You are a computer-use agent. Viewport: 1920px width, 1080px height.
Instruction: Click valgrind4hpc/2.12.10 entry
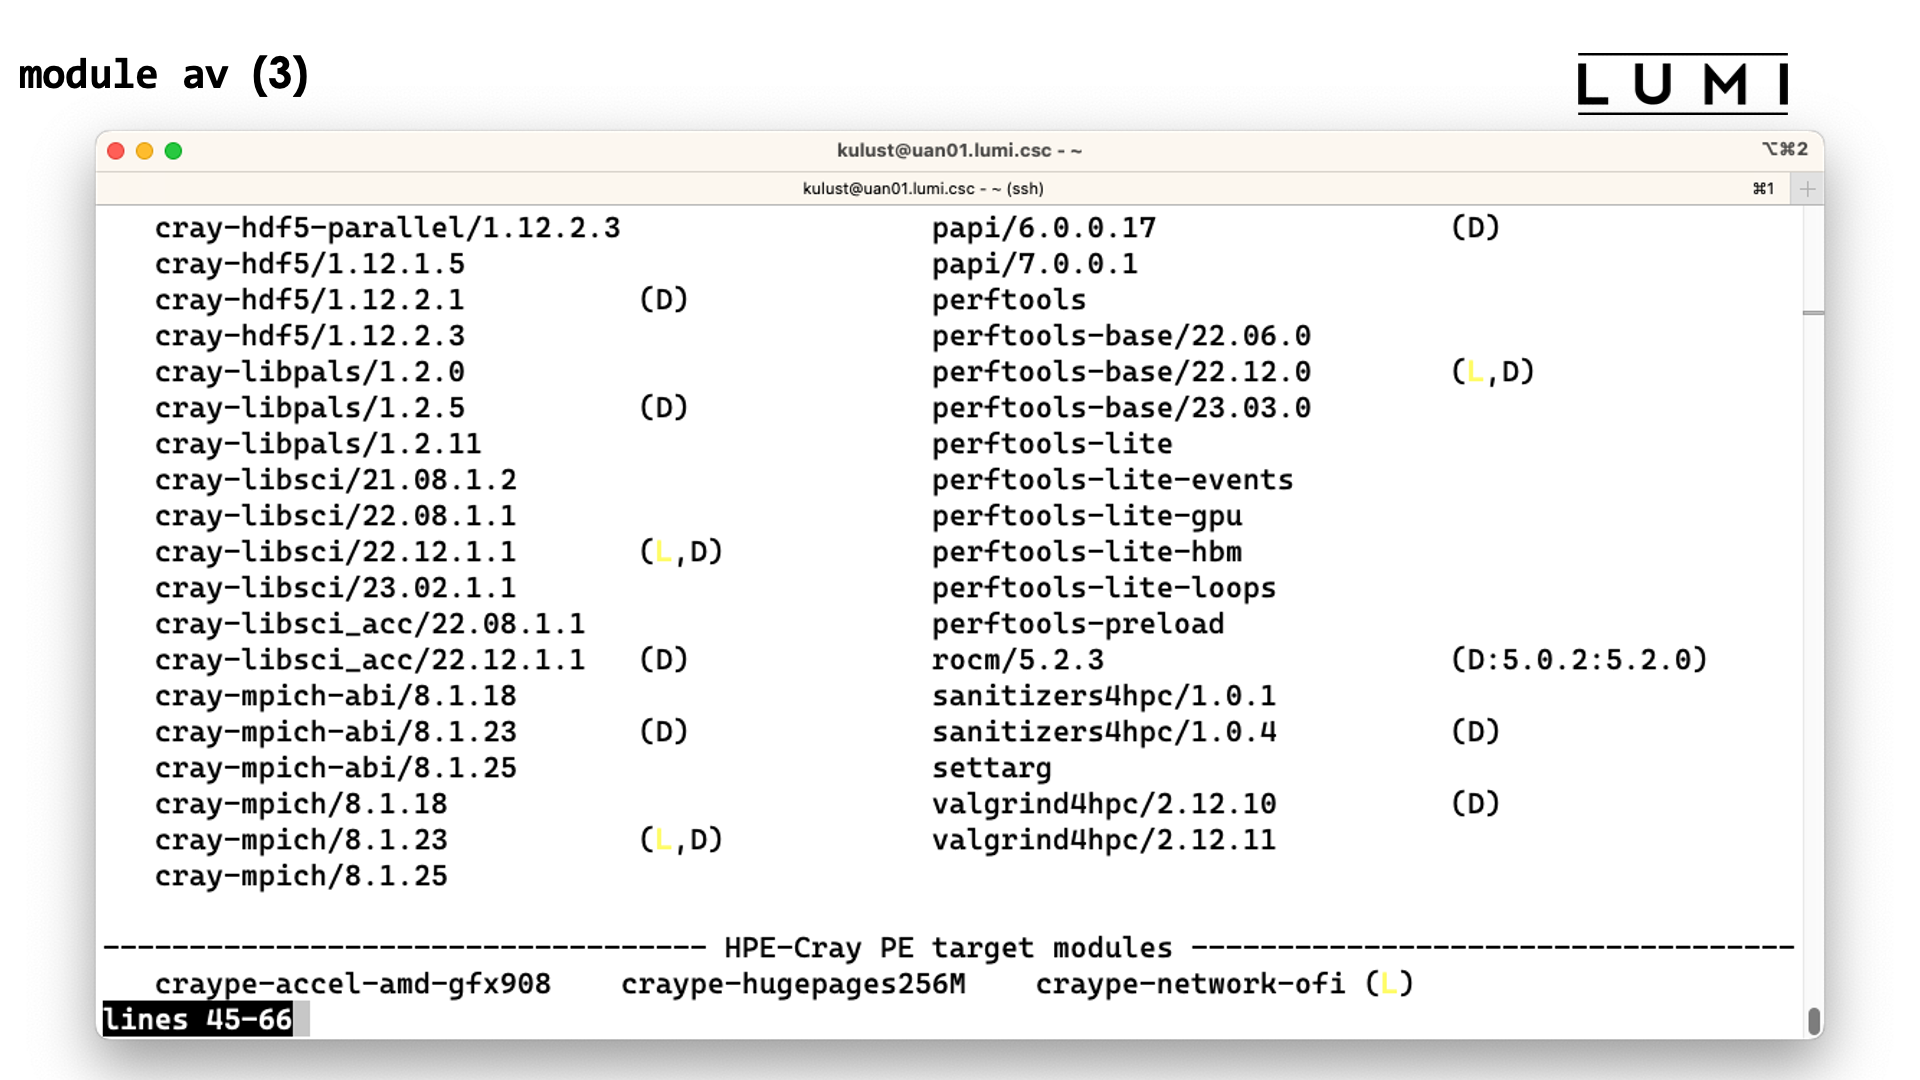click(1104, 804)
